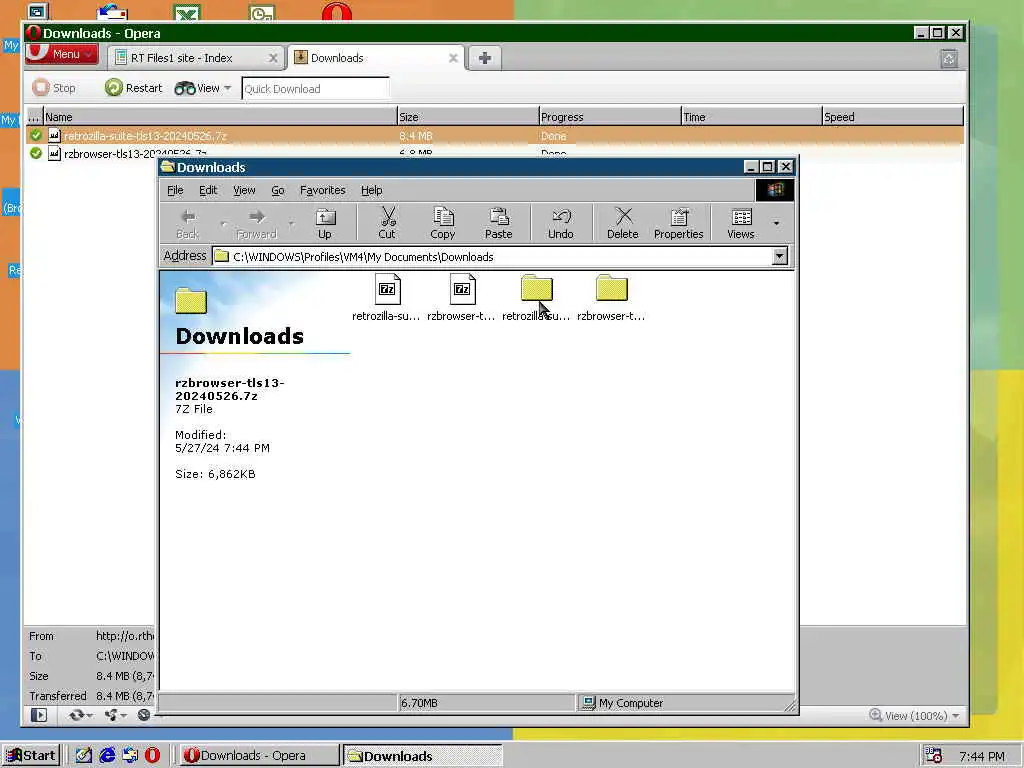Click the Start button
The height and width of the screenshot is (768, 1024).
pos(31,756)
